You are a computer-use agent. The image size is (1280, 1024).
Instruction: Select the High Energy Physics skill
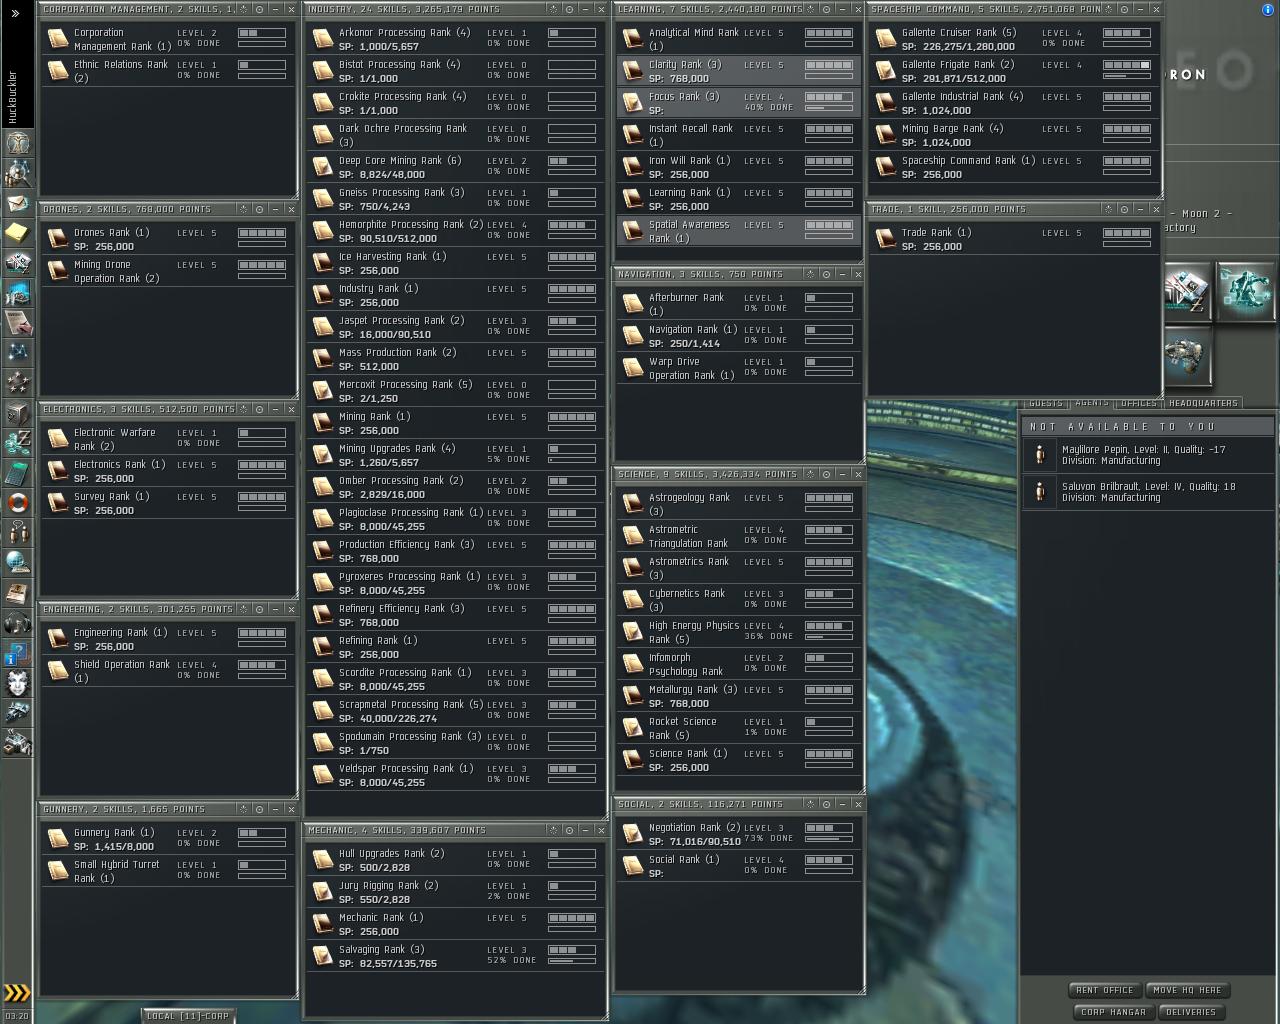738,632
